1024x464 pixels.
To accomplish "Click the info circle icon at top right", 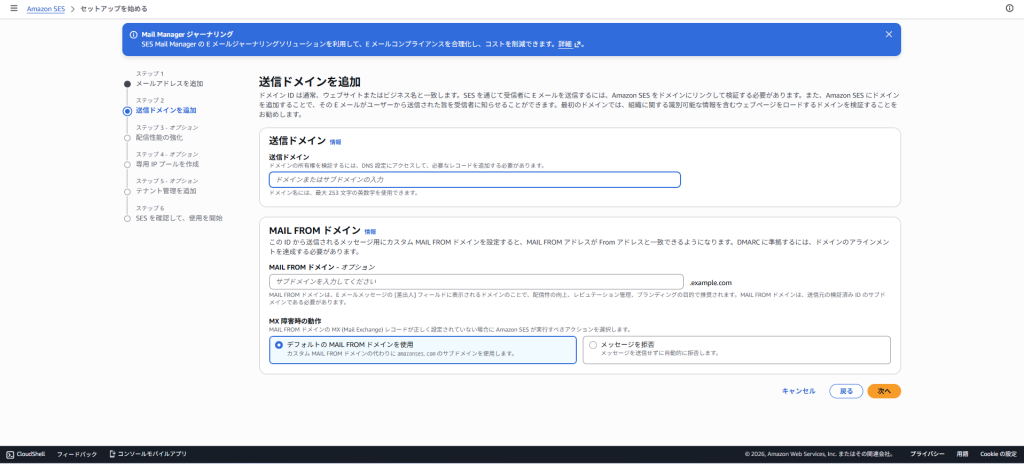I will click(1009, 8).
